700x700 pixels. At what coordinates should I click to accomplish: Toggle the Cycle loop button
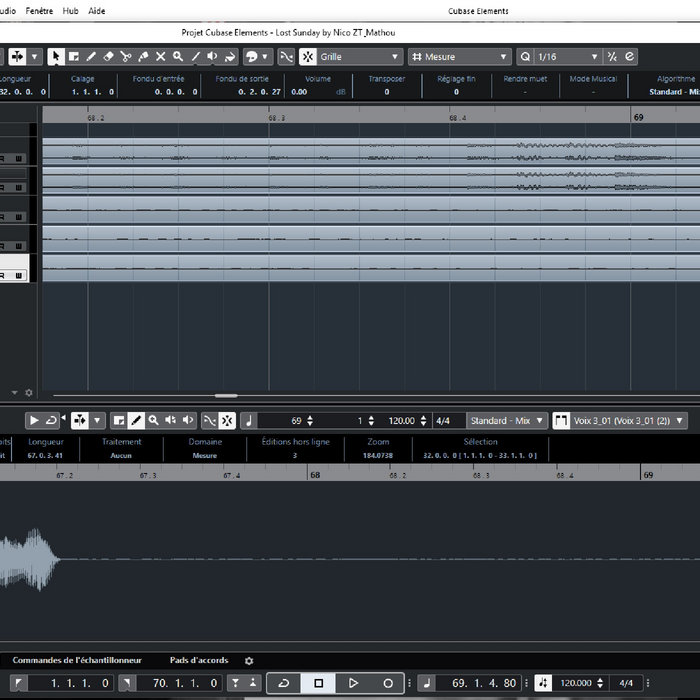click(x=283, y=683)
